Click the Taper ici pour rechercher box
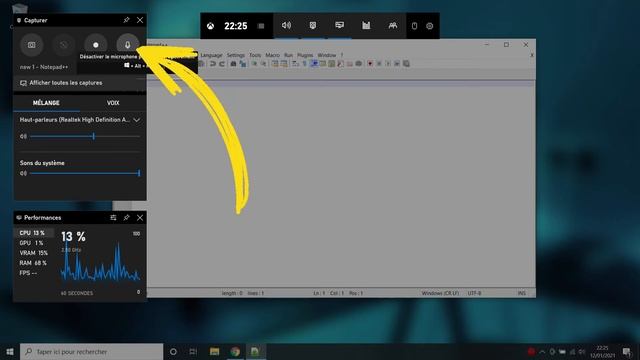The height and width of the screenshot is (360, 640). point(91,351)
